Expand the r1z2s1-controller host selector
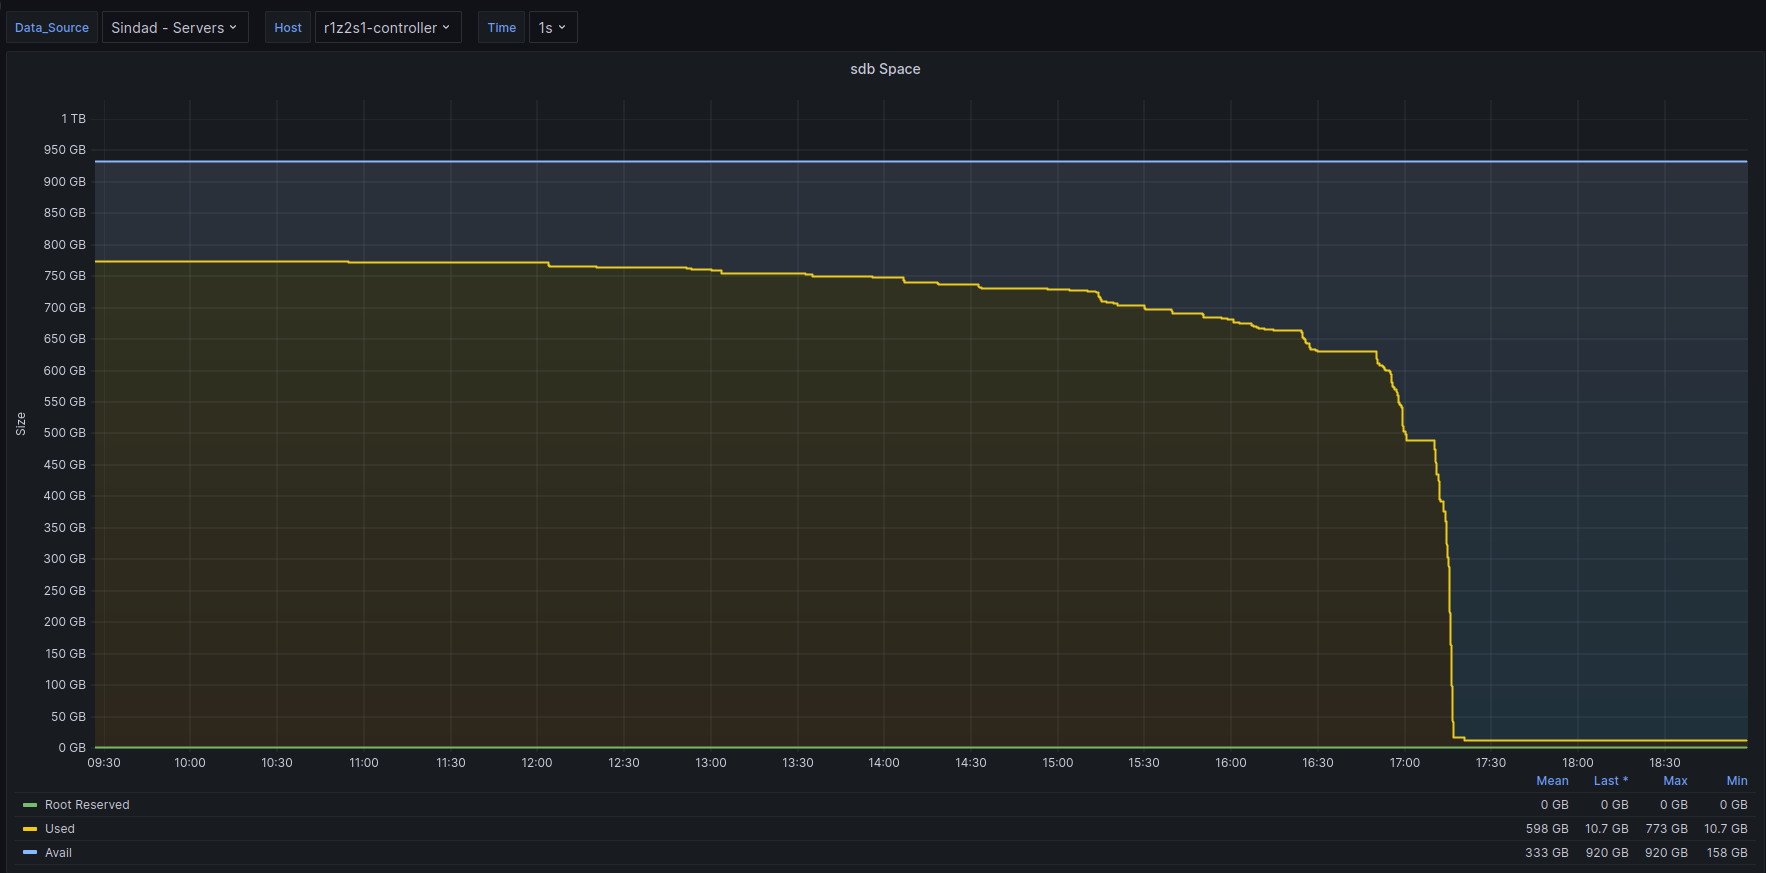This screenshot has height=873, width=1766. coord(387,28)
